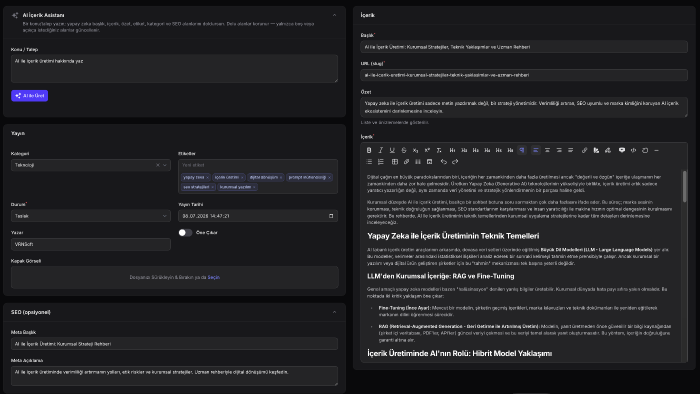Redo the edit in the editor
700x394 pixels.
click(455, 162)
